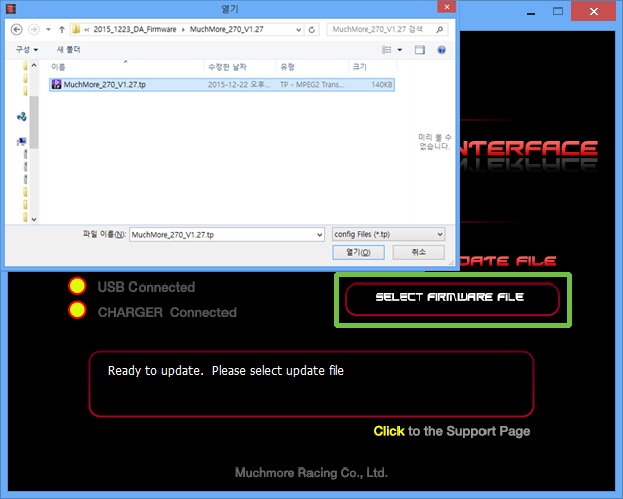Go up one folder level
Screen dimensions: 623x499
tap(62, 29)
